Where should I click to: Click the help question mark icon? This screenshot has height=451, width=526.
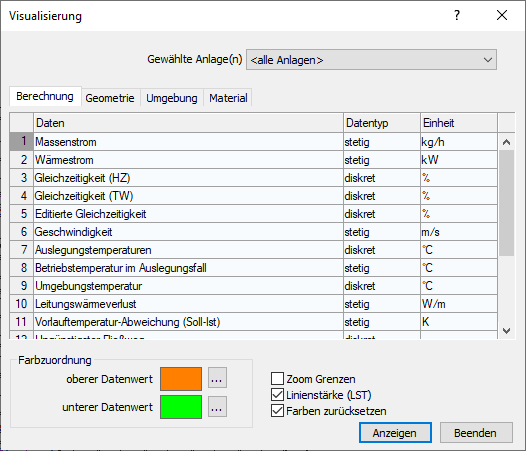pos(457,15)
